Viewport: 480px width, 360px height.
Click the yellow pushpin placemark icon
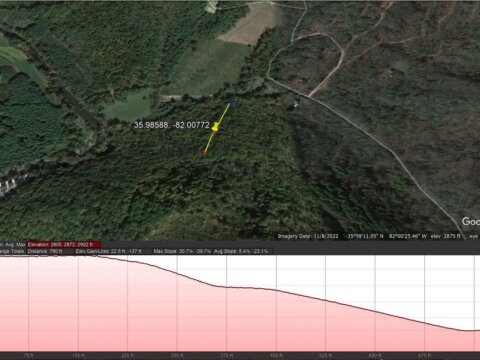pyautogui.click(x=216, y=127)
